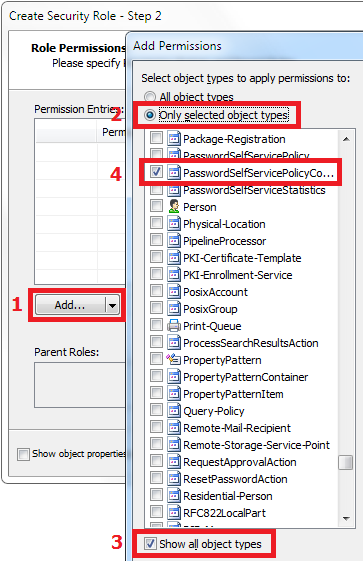Click the Print-Queue printer icon
363x561 pixels.
174,326
